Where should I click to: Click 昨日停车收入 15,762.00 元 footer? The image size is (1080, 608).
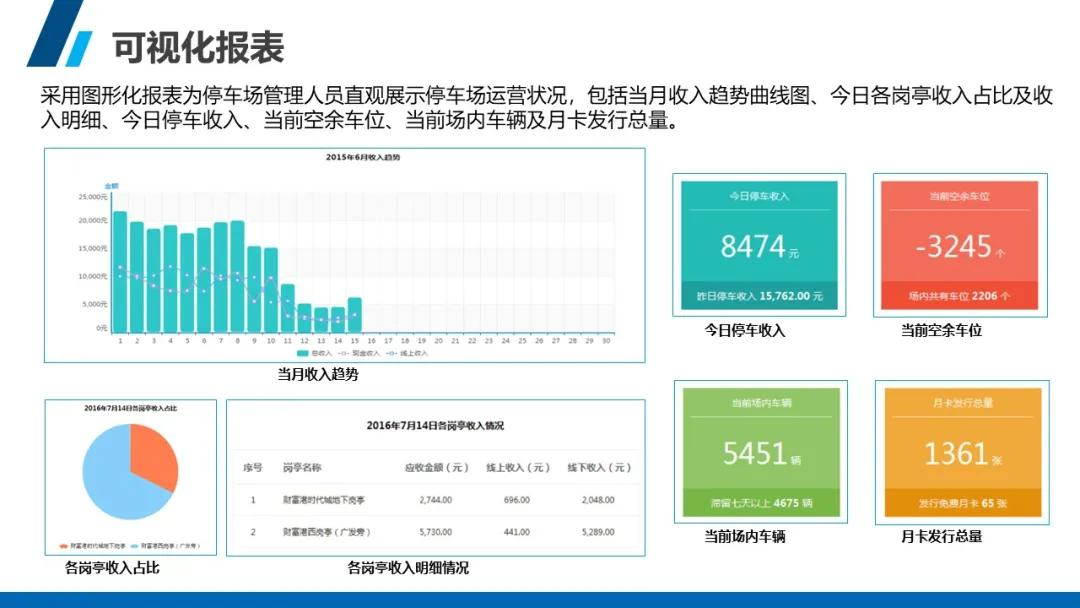coord(759,296)
